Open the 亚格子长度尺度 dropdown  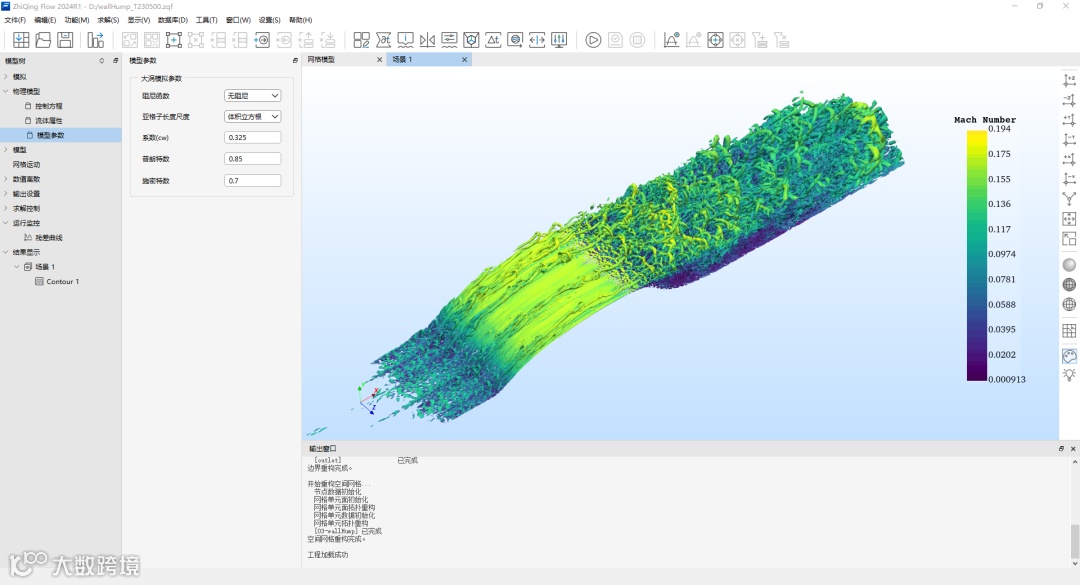coord(252,117)
